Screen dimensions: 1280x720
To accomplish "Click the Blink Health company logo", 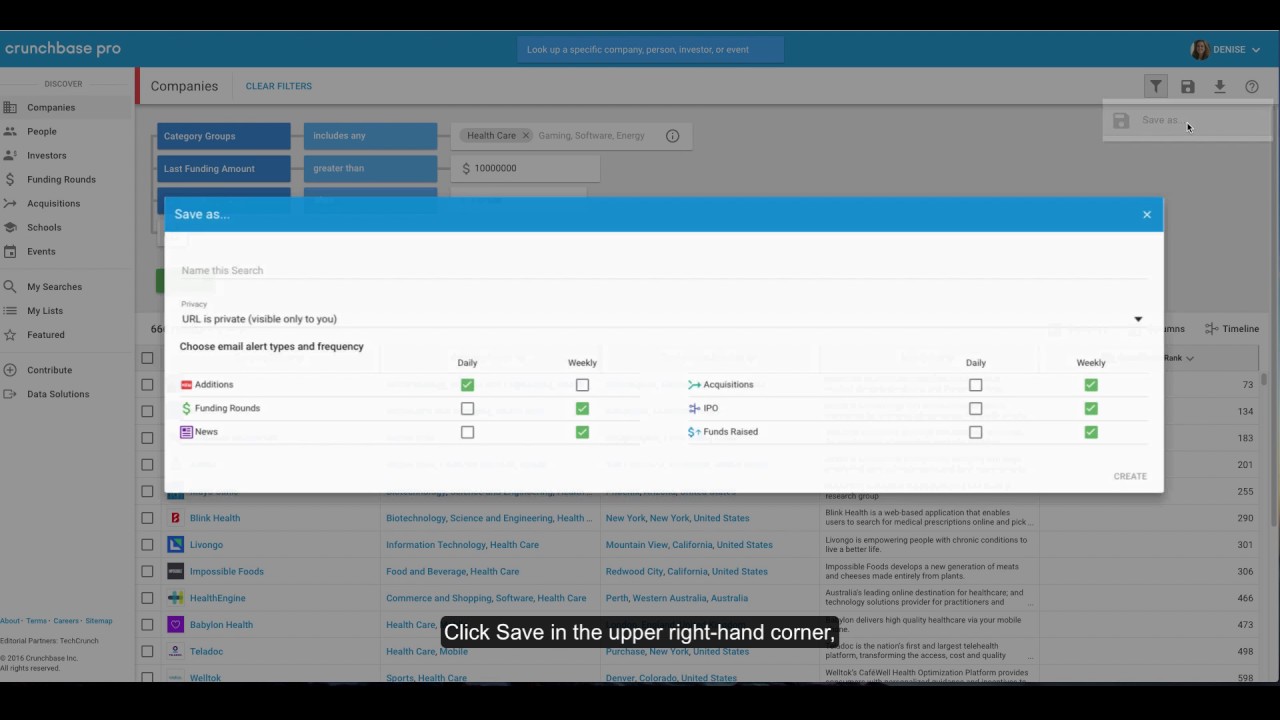I will [175, 518].
